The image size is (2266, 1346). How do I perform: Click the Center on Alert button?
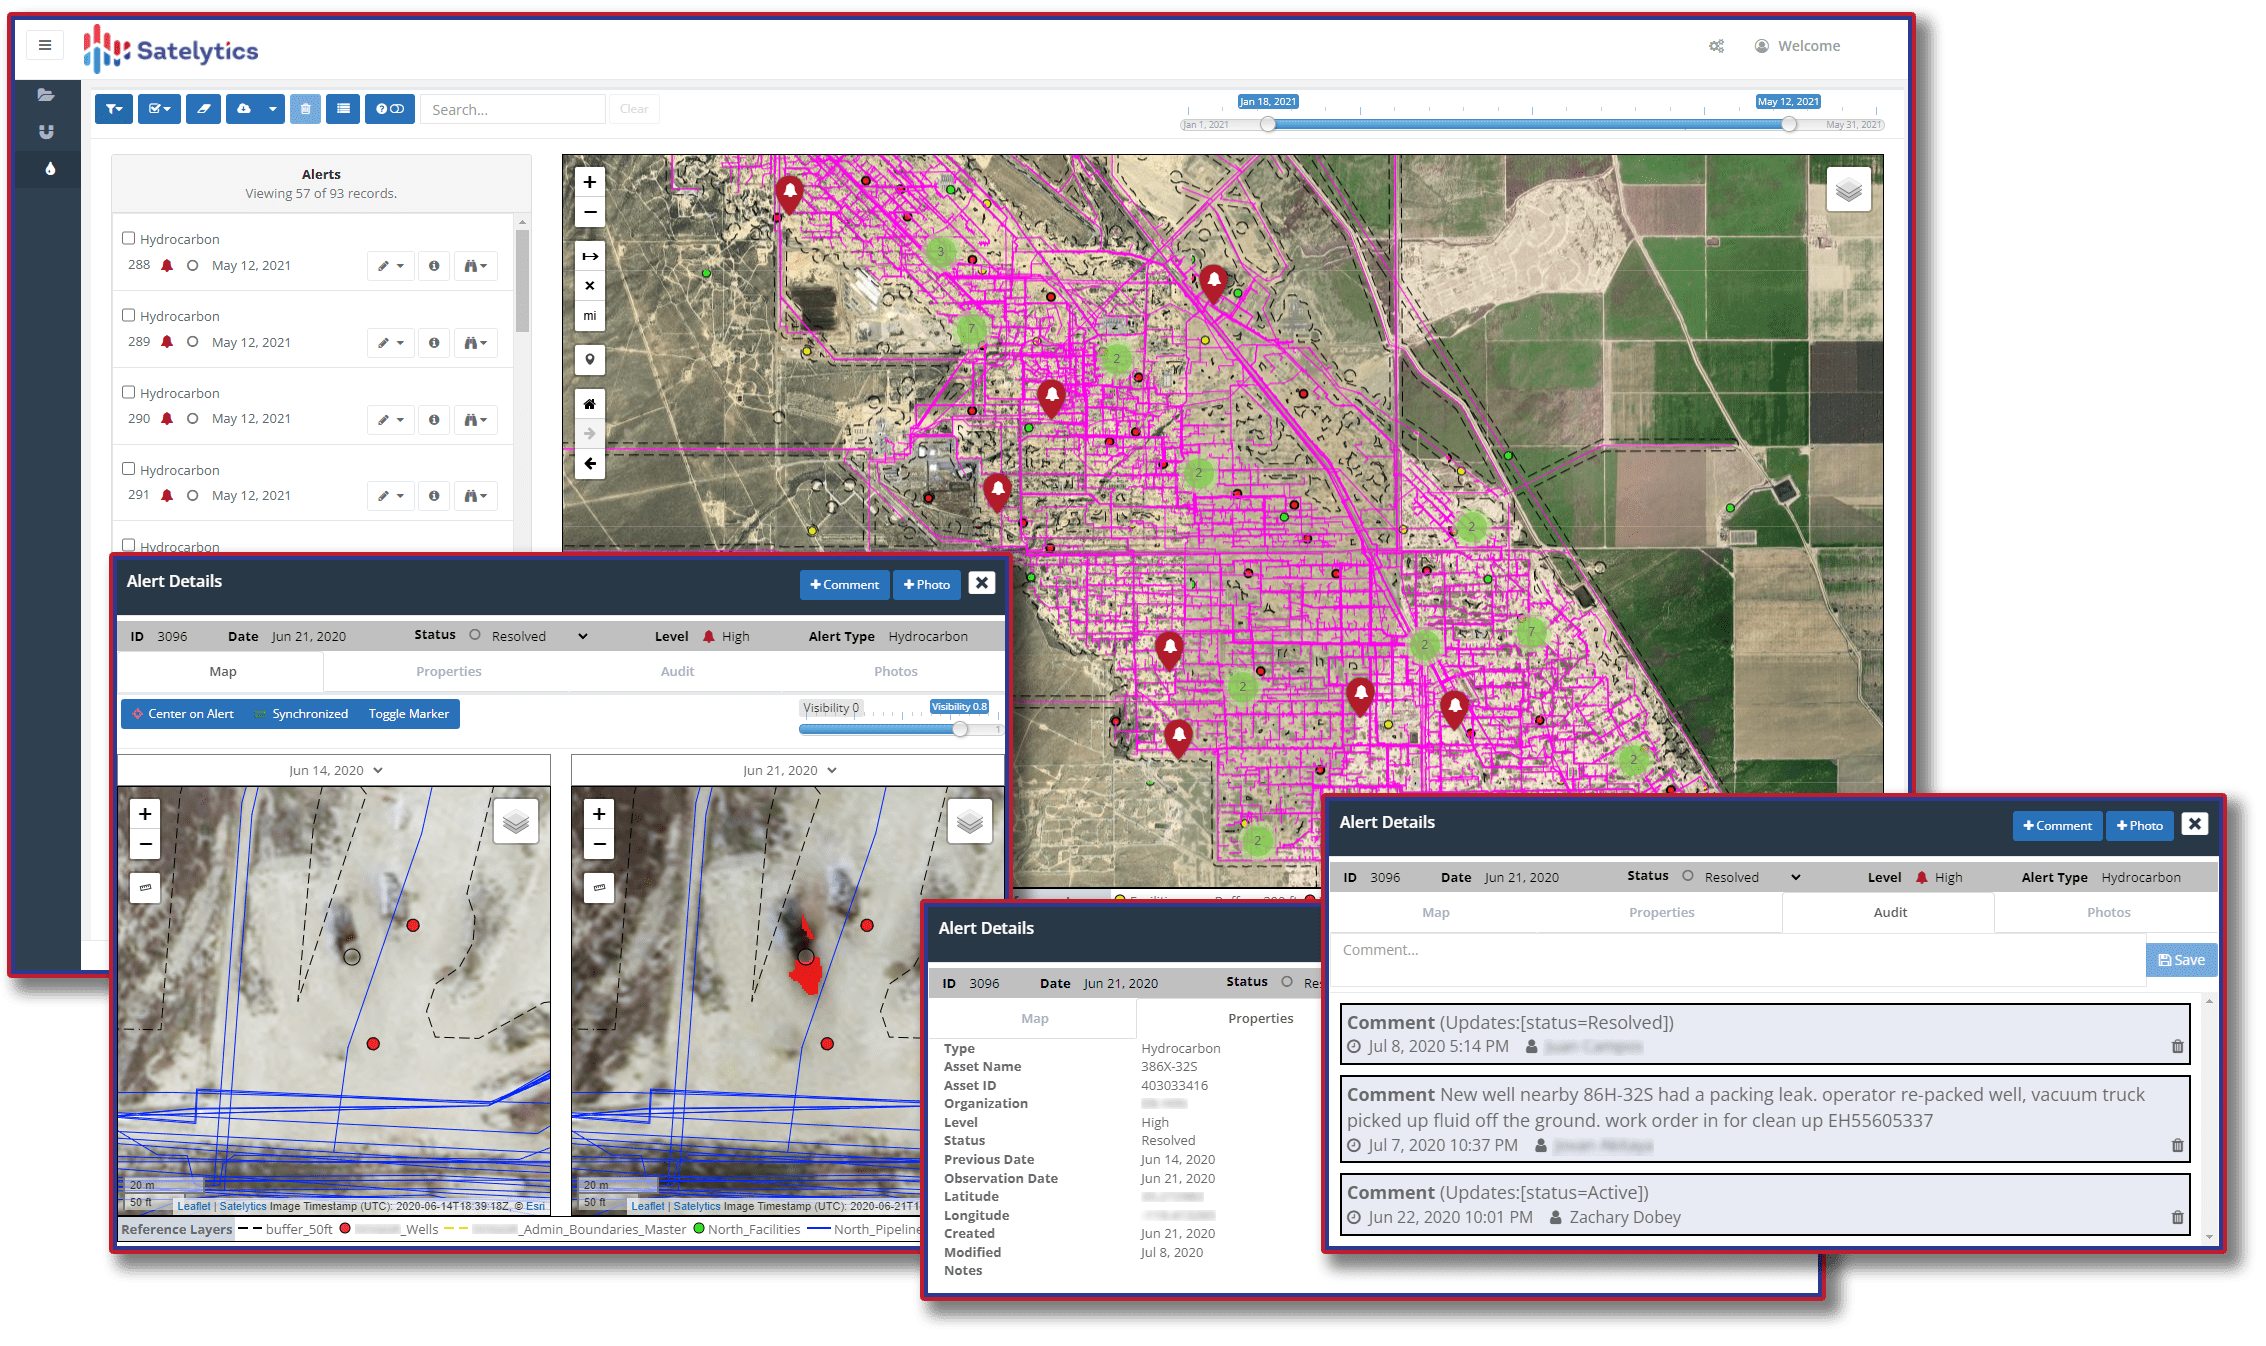183,714
